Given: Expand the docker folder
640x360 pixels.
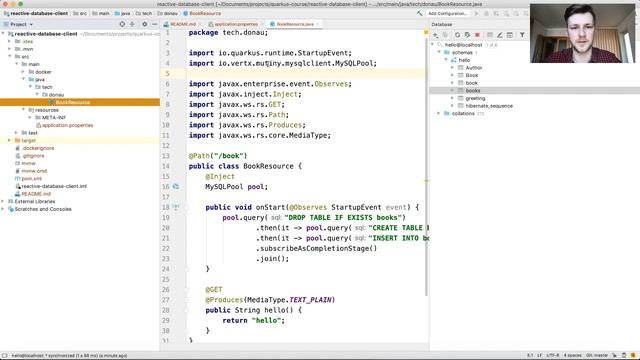Looking at the screenshot, I should (23, 72).
